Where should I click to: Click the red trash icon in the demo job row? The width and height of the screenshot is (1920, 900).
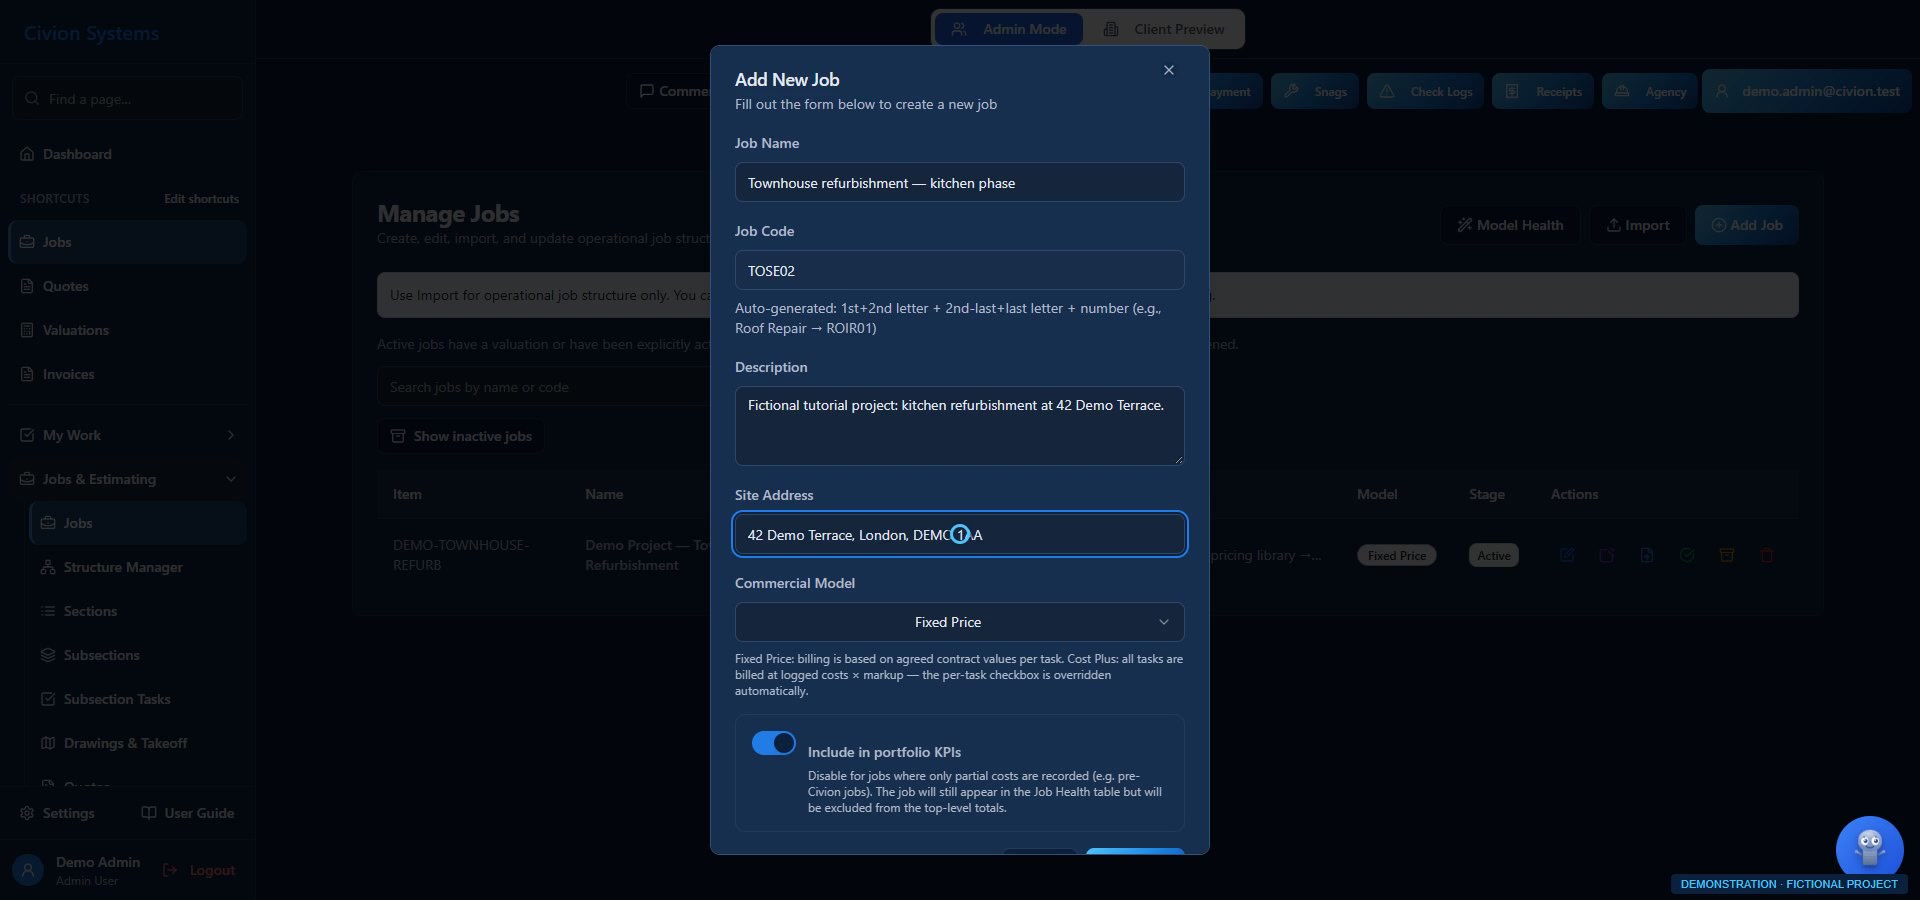coord(1767,555)
